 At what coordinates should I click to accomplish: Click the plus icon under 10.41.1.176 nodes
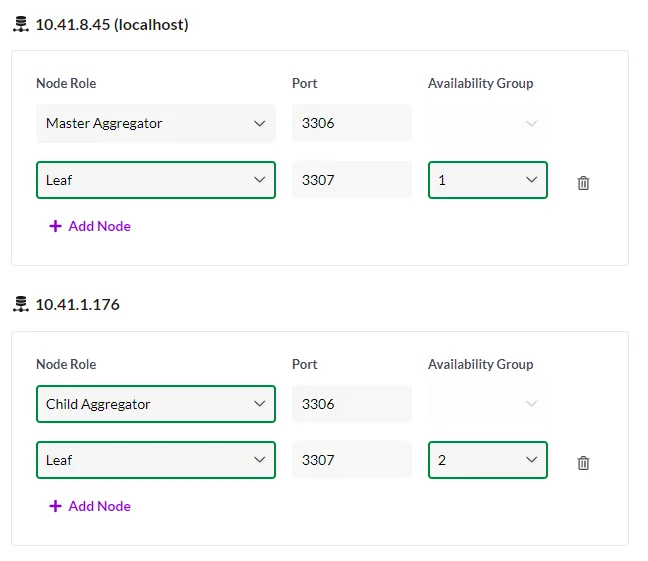click(55, 506)
